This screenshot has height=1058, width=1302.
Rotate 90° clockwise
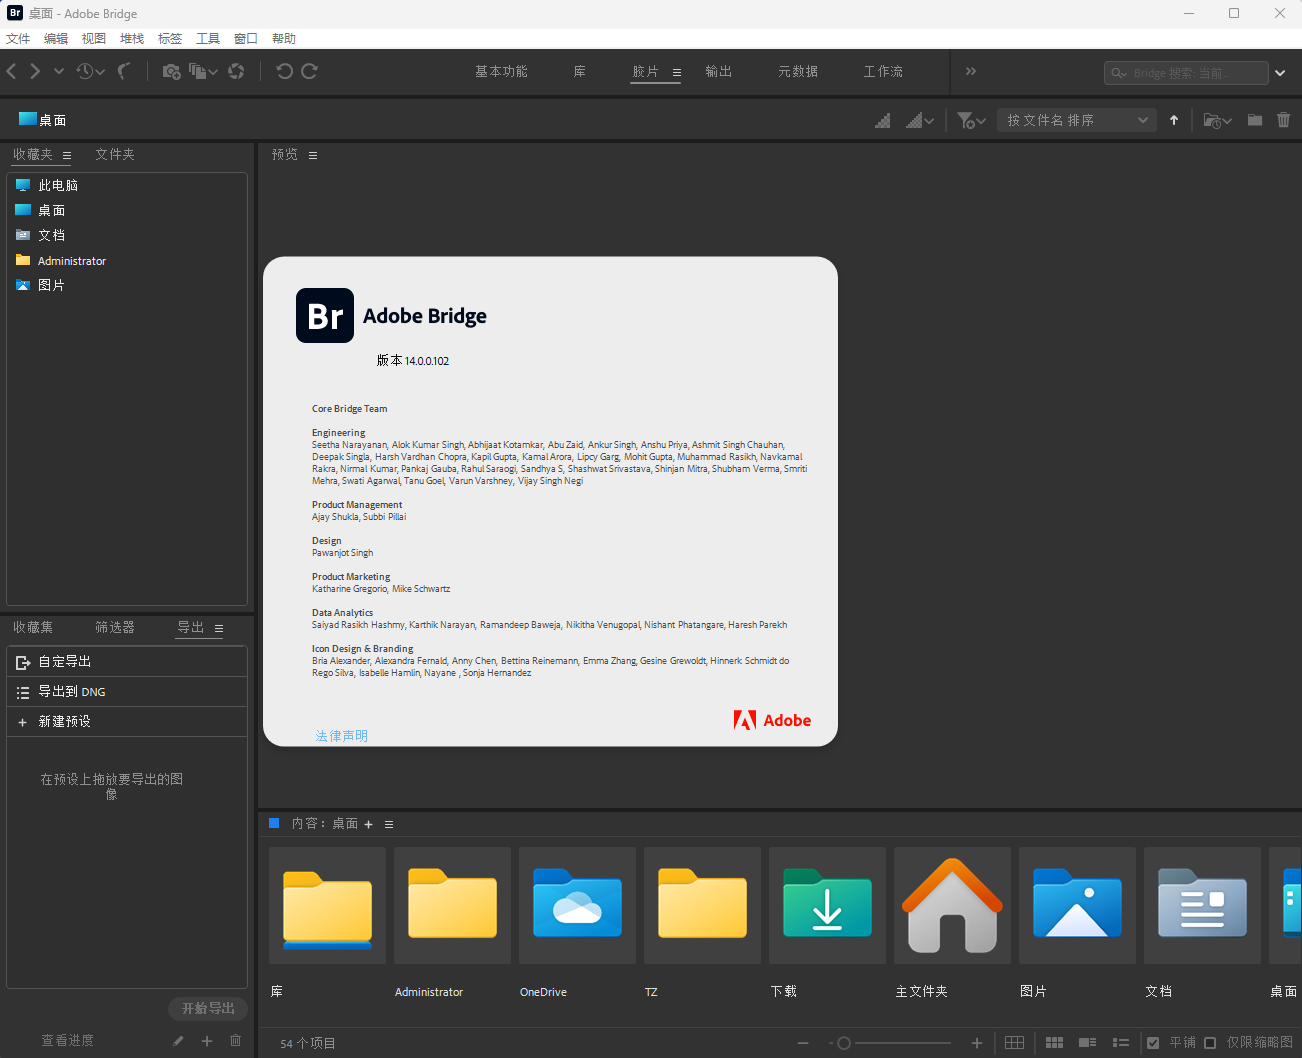(x=309, y=71)
